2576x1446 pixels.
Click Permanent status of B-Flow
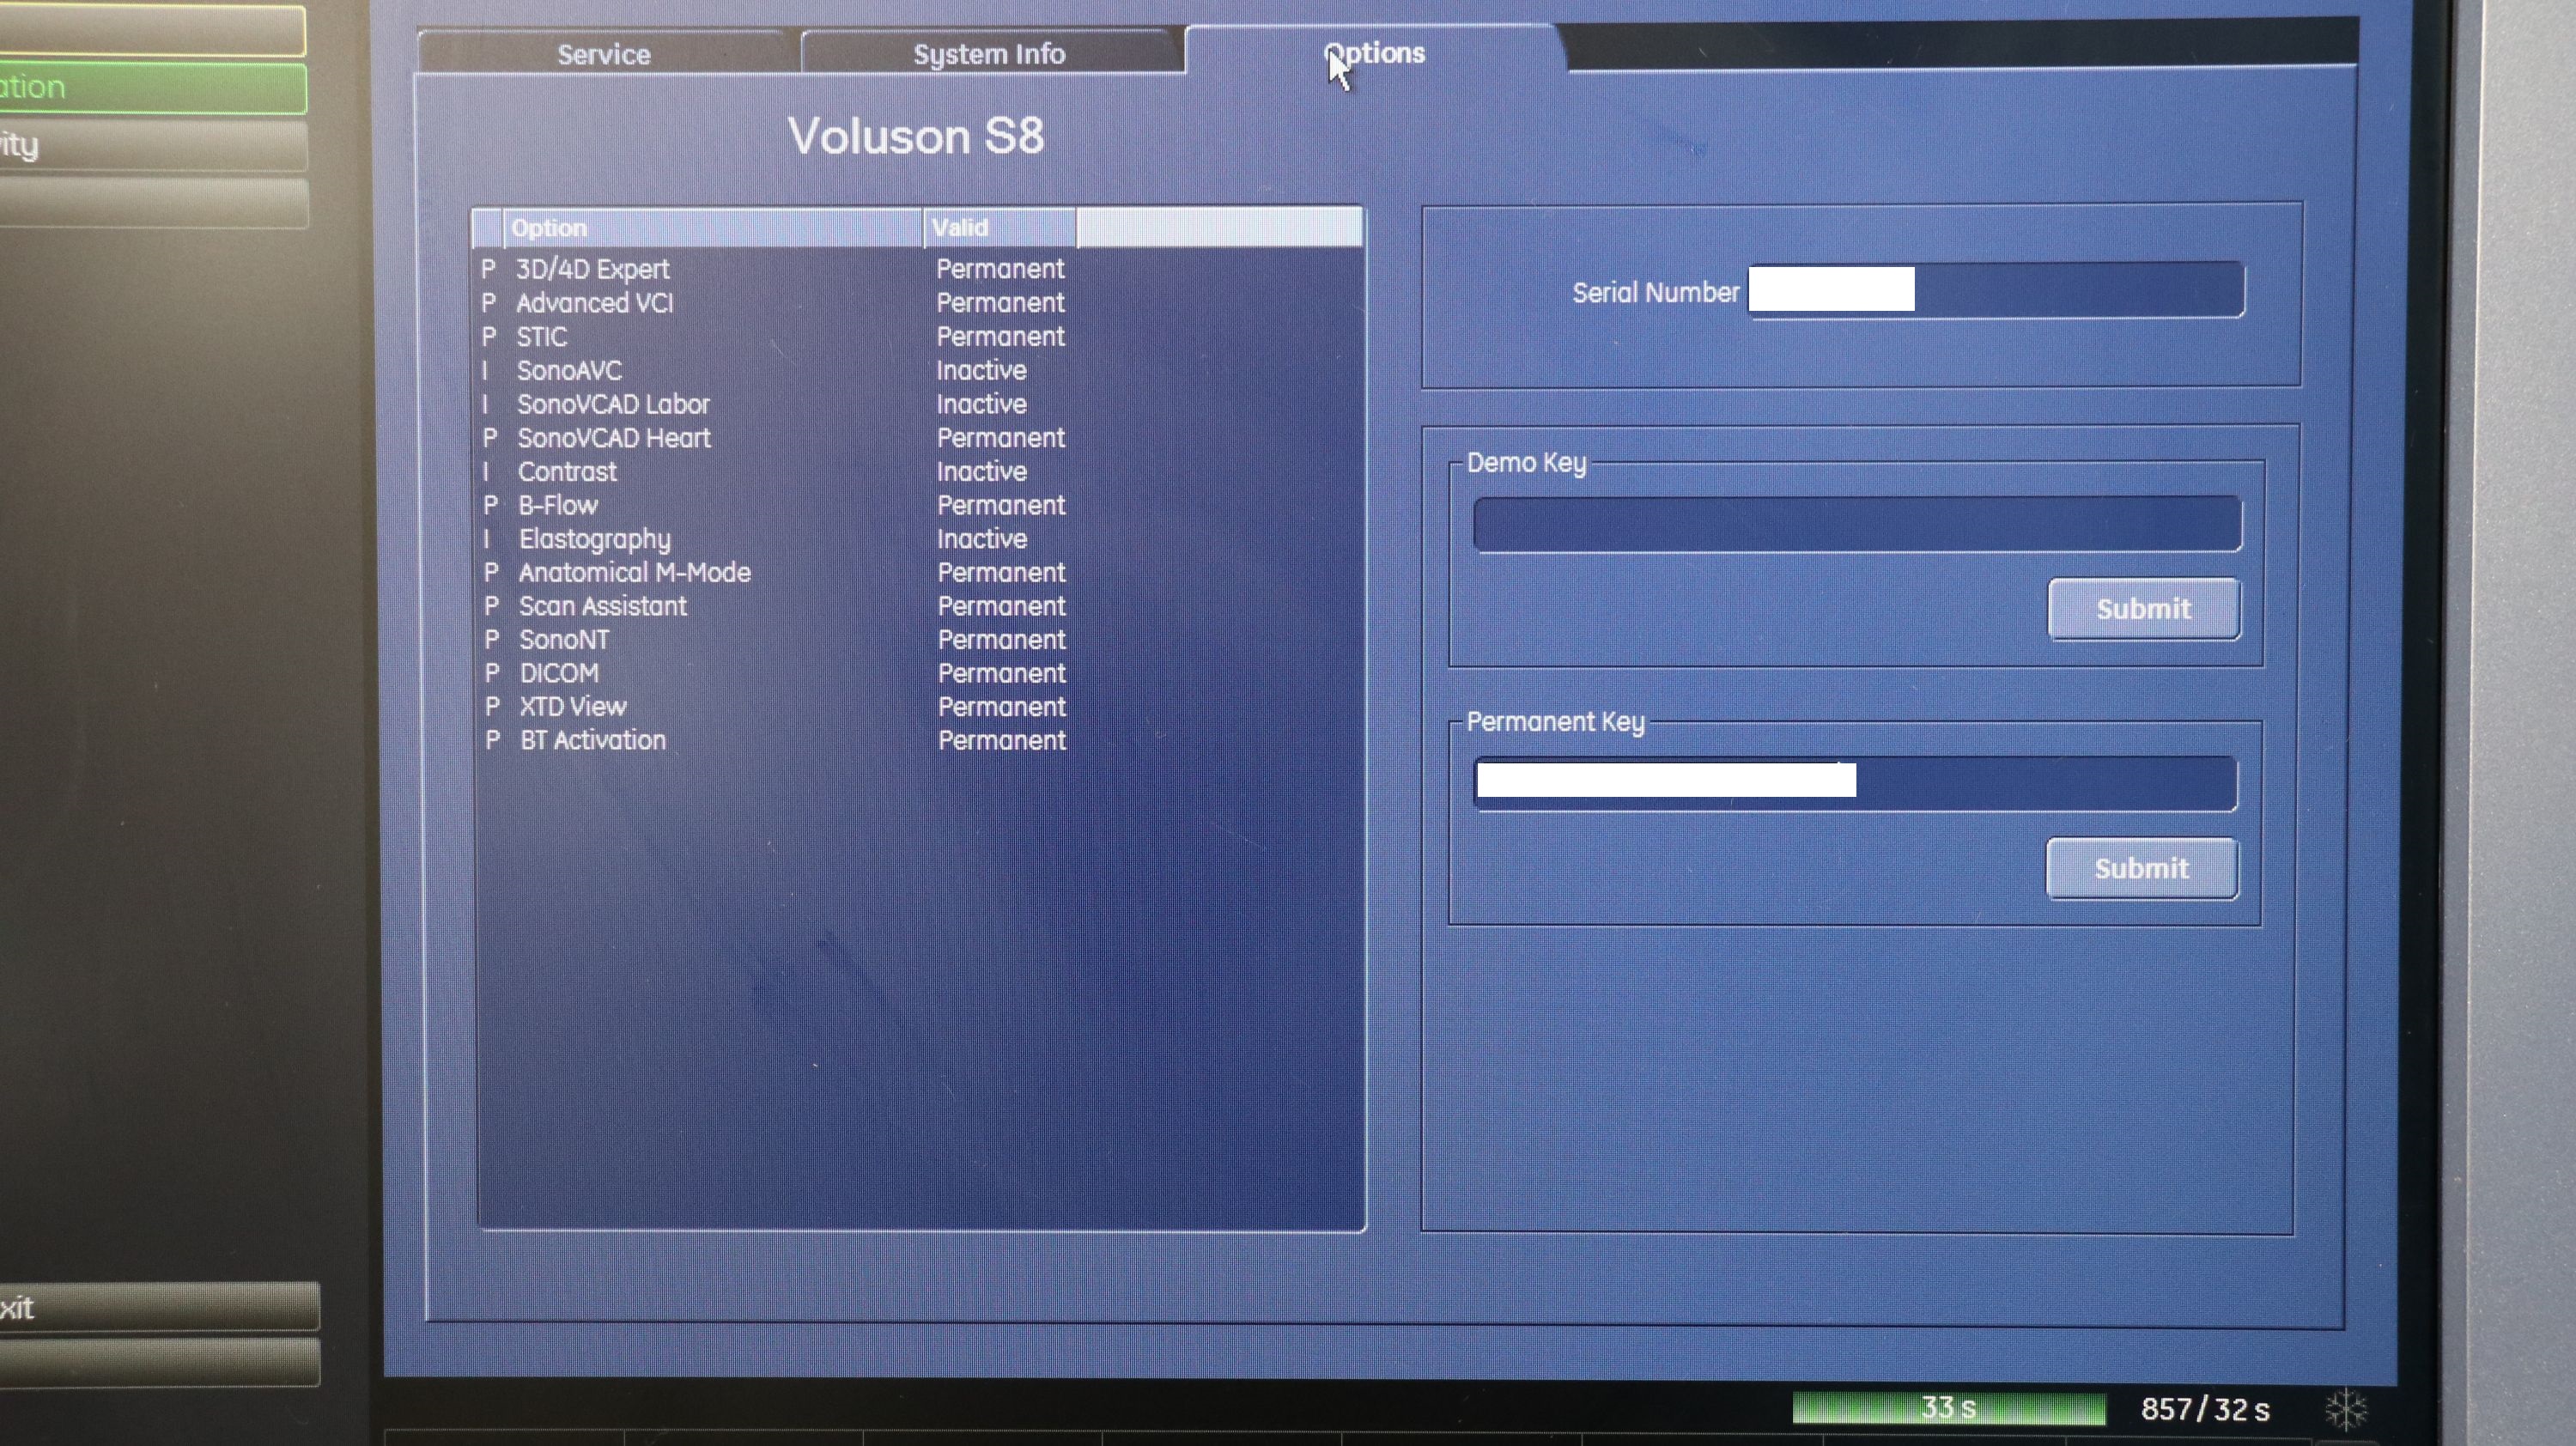1001,505
